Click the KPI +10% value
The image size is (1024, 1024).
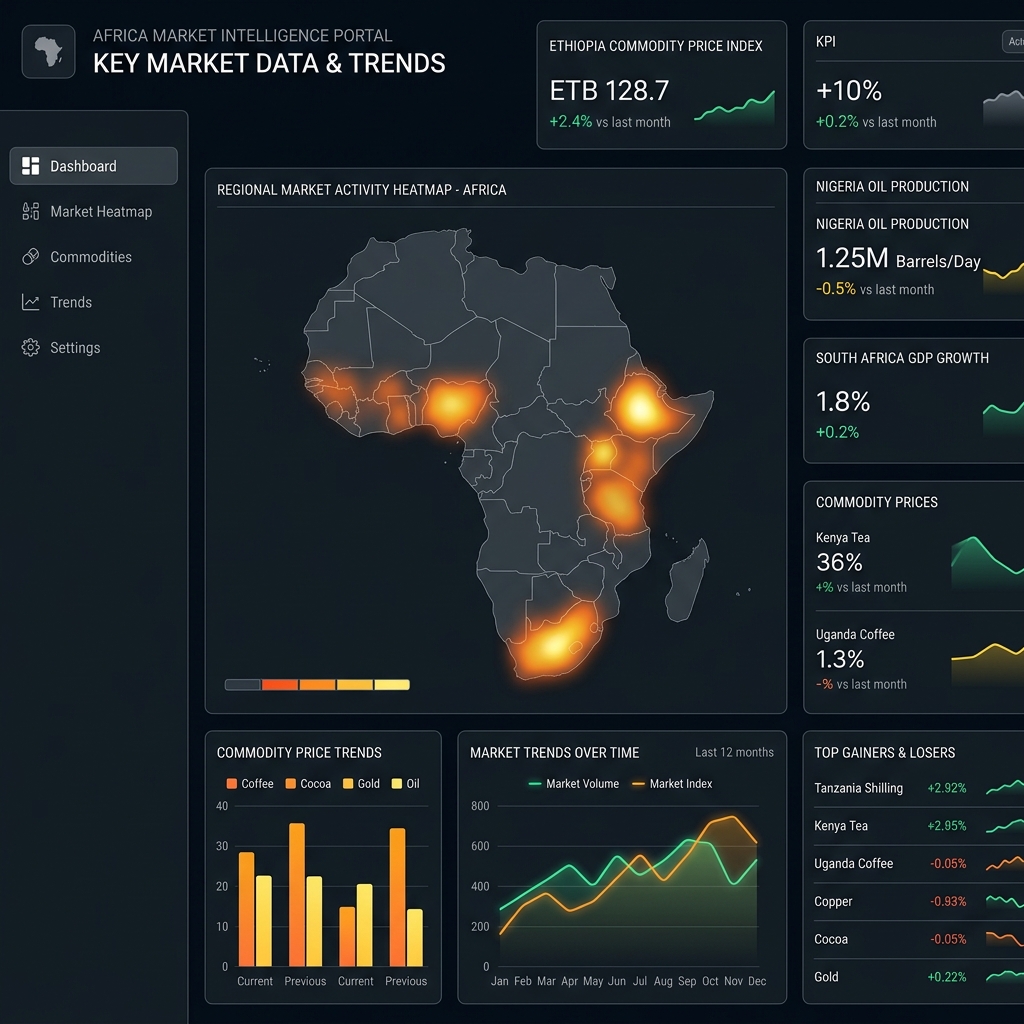pyautogui.click(x=848, y=91)
